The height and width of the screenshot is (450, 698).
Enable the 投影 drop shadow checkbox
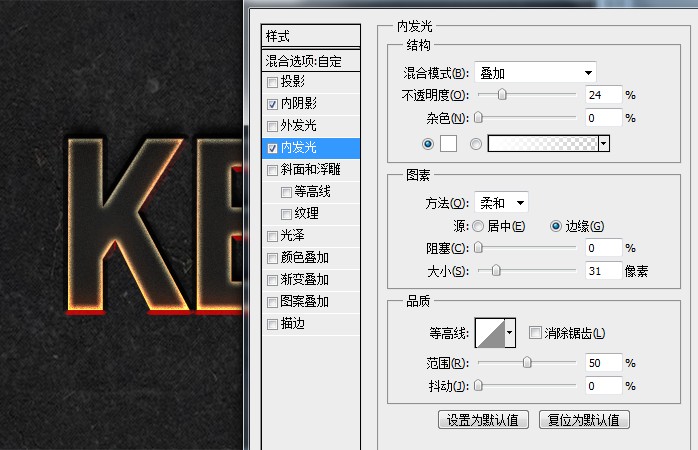pyautogui.click(x=272, y=82)
